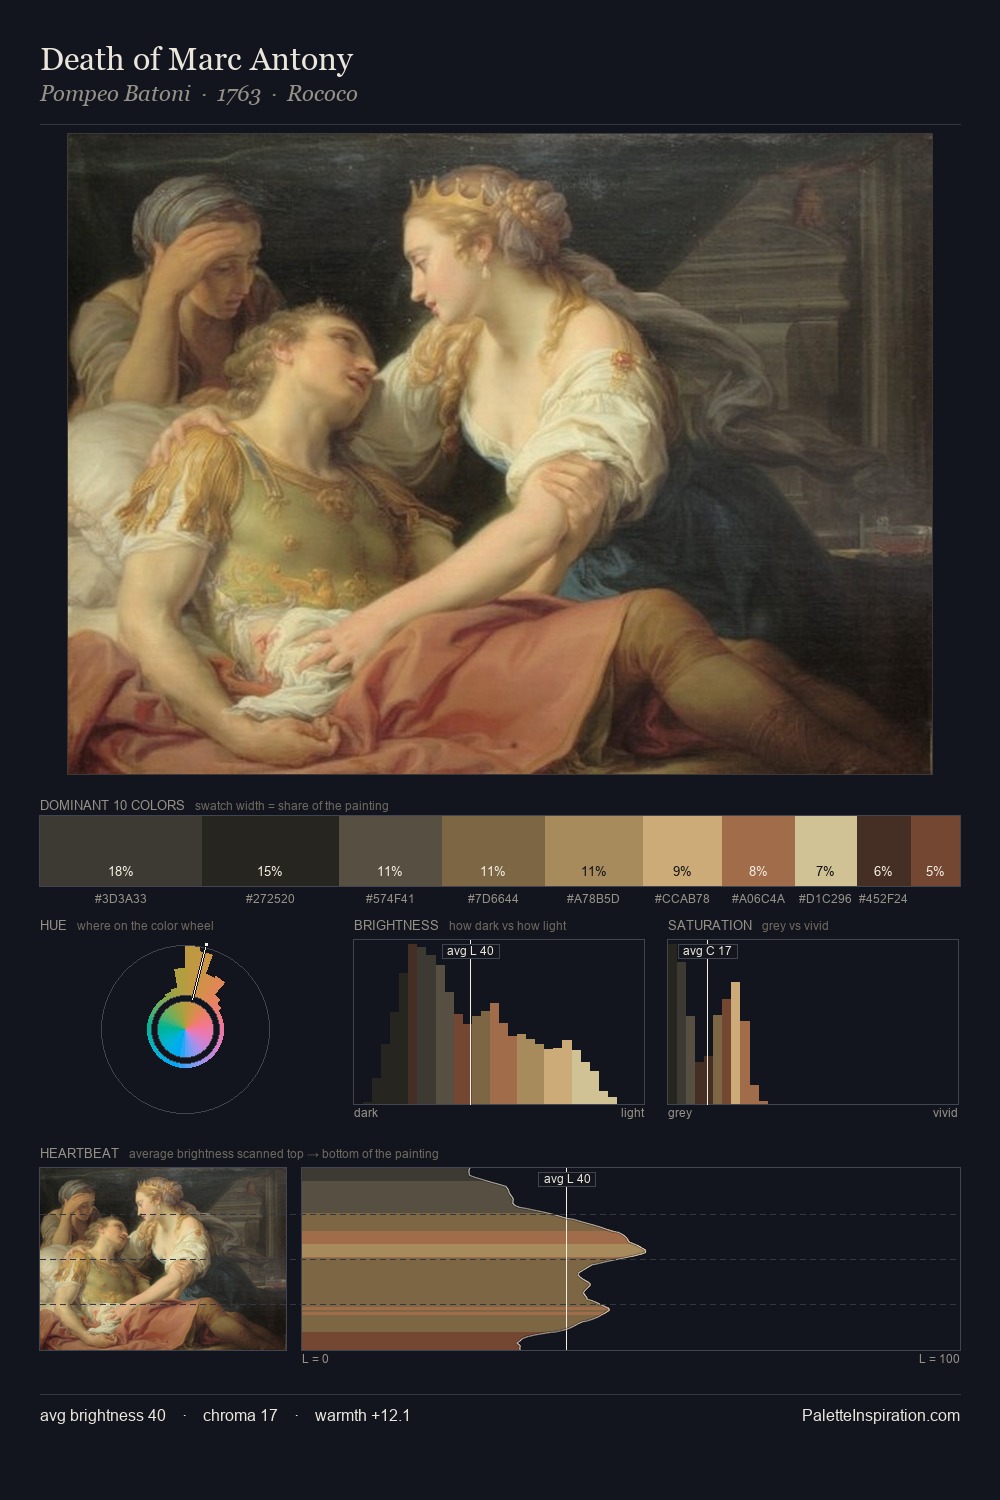1000x1500 pixels.
Task: Click the year 1763
Action: [x=239, y=94]
